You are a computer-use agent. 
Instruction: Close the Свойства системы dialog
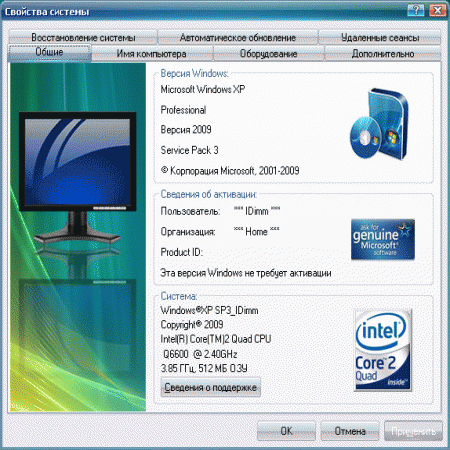(438, 10)
